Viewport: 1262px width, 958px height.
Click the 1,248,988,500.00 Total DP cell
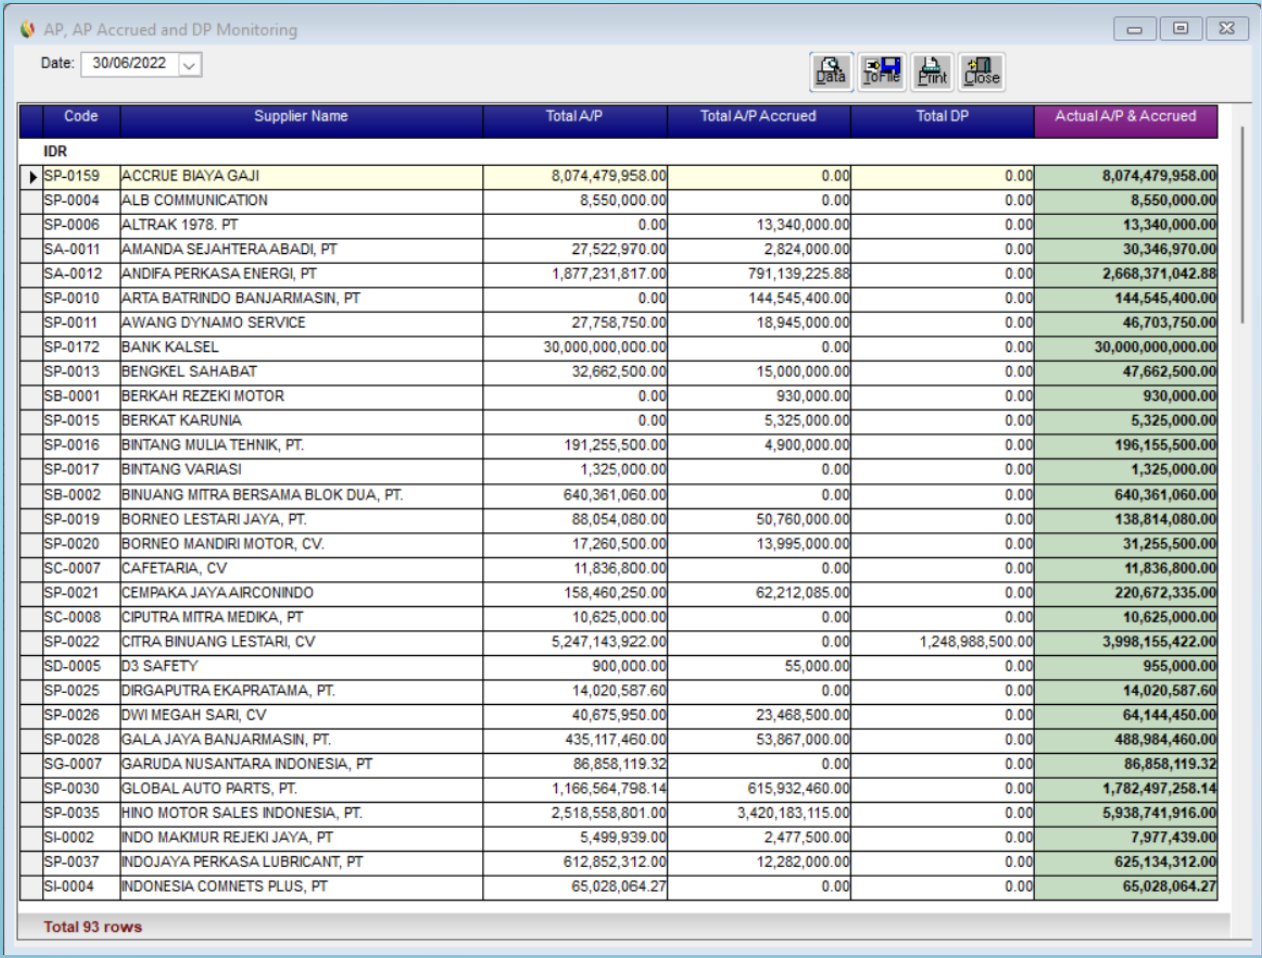pyautogui.click(x=942, y=643)
